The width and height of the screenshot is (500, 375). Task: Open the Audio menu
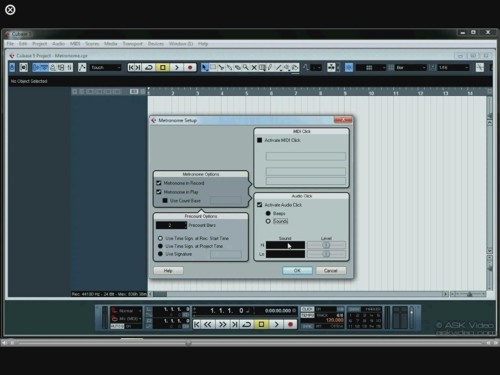[58, 44]
